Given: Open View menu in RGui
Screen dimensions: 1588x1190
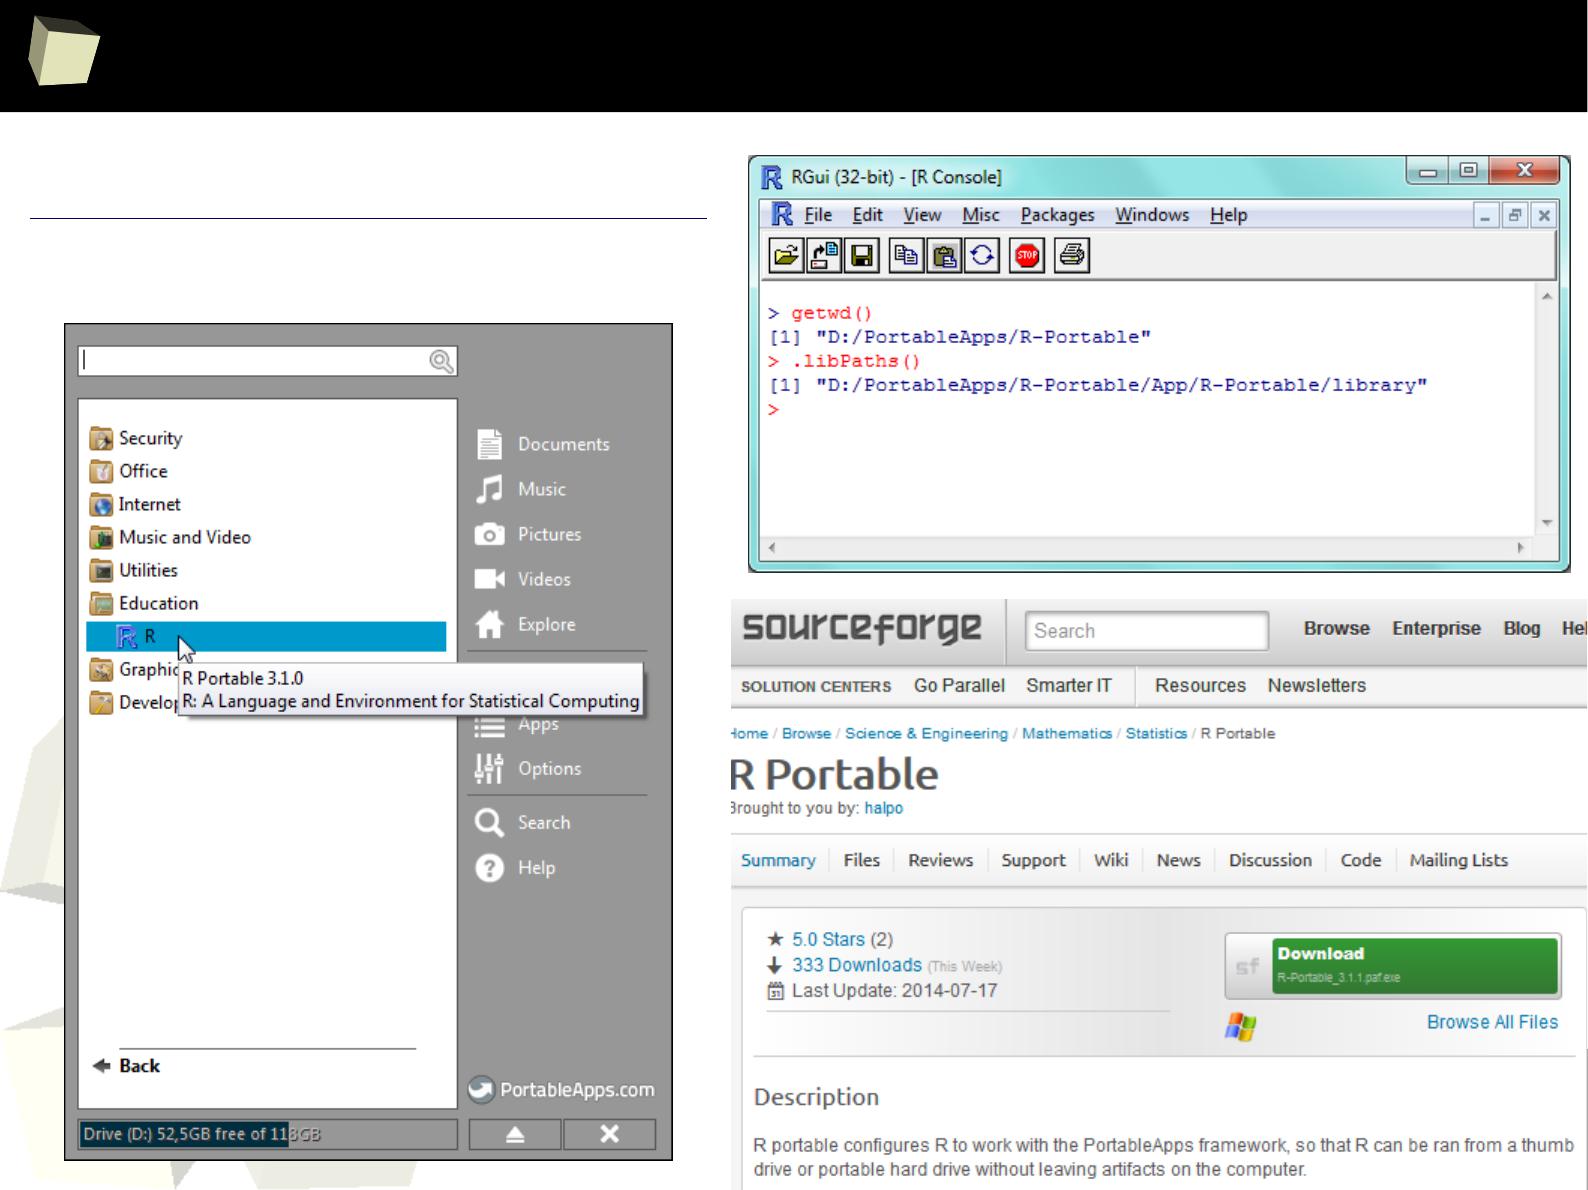Looking at the screenshot, I should pyautogui.click(x=922, y=215).
